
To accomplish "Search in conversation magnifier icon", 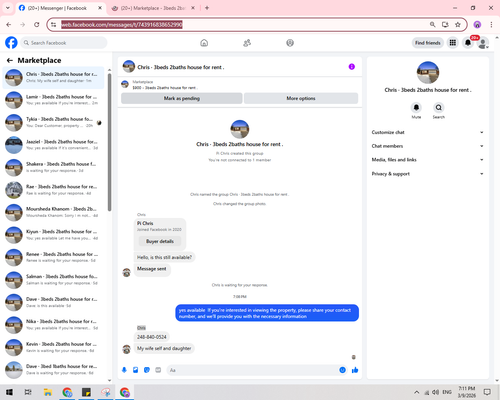I will click(x=439, y=107).
